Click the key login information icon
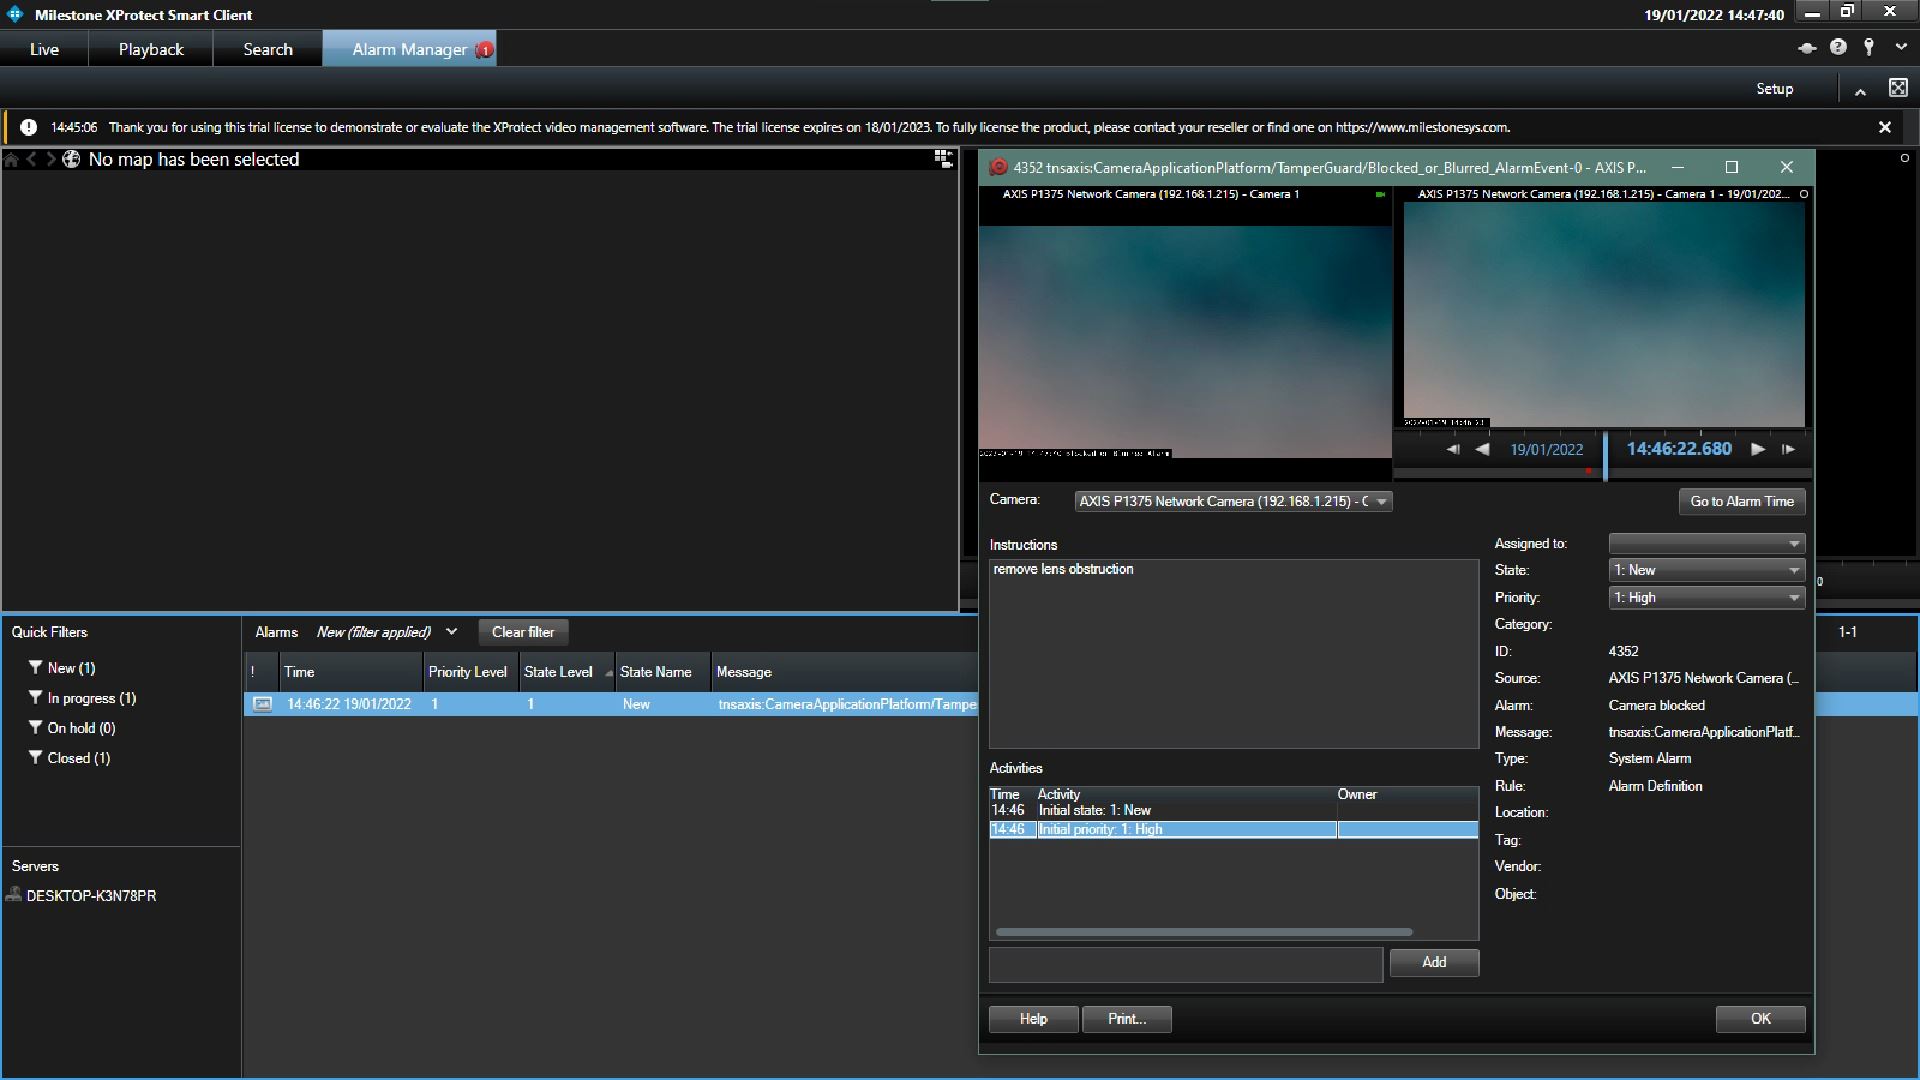1920x1080 pixels. point(1869,47)
